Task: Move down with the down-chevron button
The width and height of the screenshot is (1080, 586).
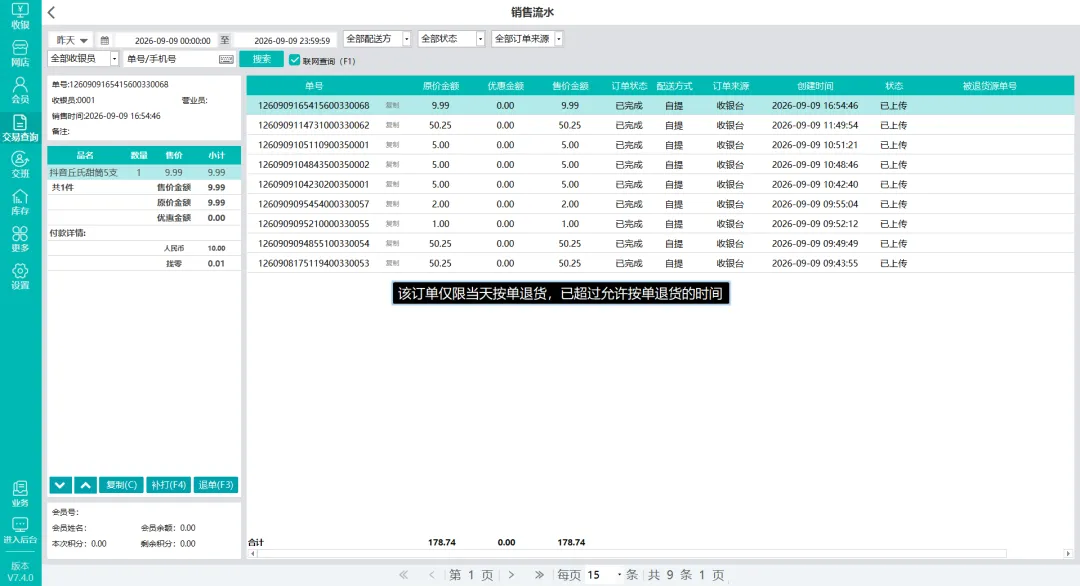Action: click(x=61, y=485)
